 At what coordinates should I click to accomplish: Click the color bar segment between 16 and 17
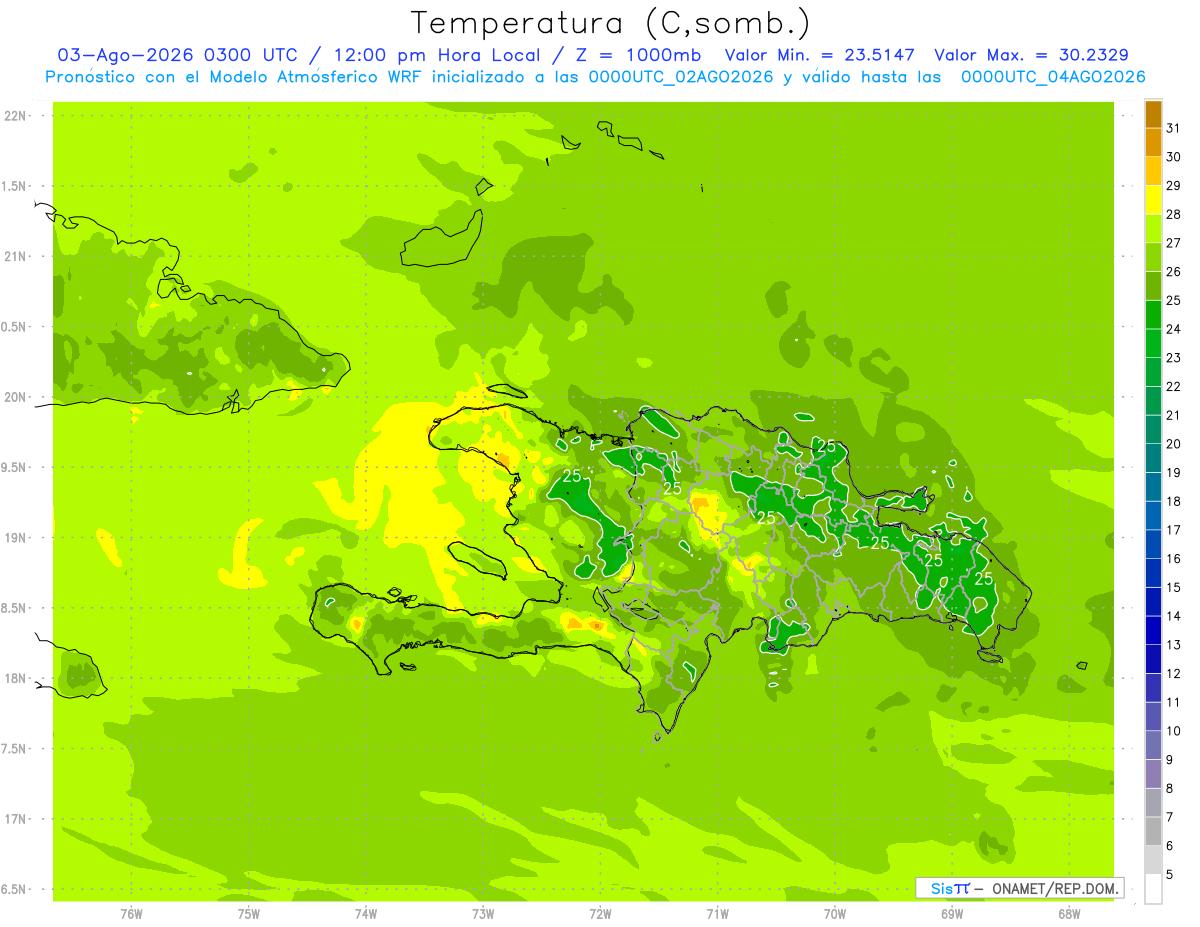pos(1153,544)
